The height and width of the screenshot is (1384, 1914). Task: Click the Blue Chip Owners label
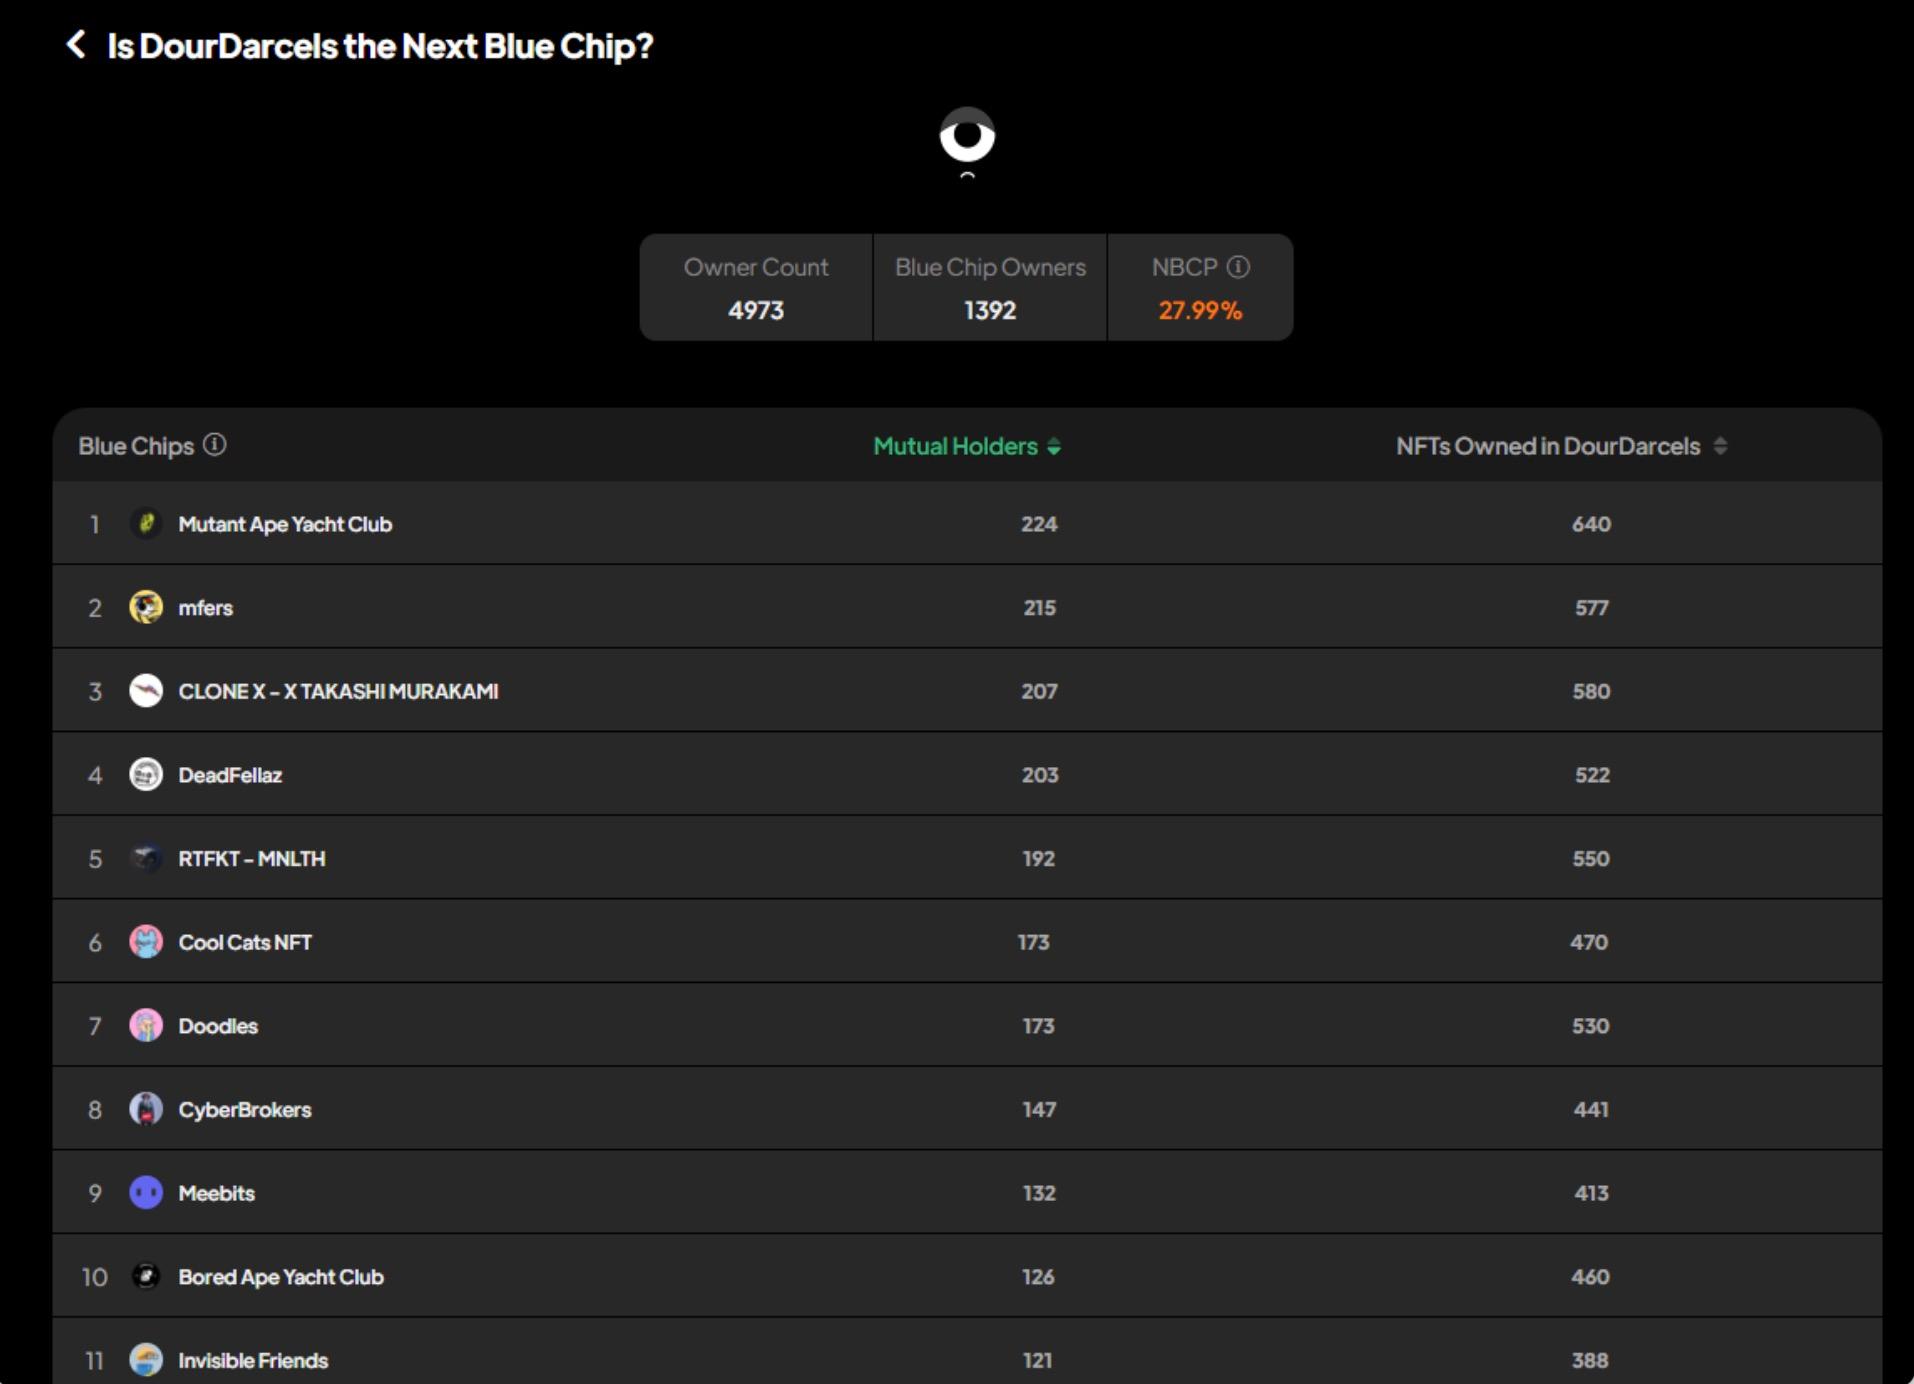pos(990,267)
